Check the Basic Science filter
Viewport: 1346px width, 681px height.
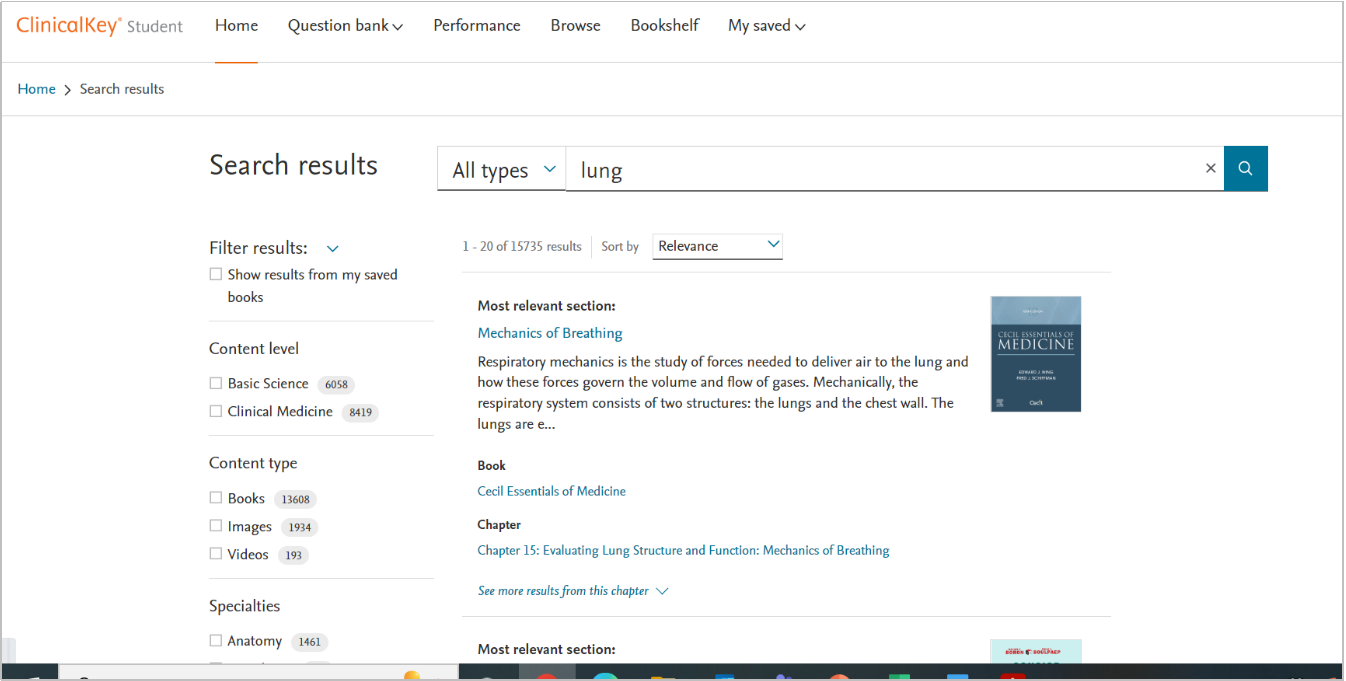point(216,383)
